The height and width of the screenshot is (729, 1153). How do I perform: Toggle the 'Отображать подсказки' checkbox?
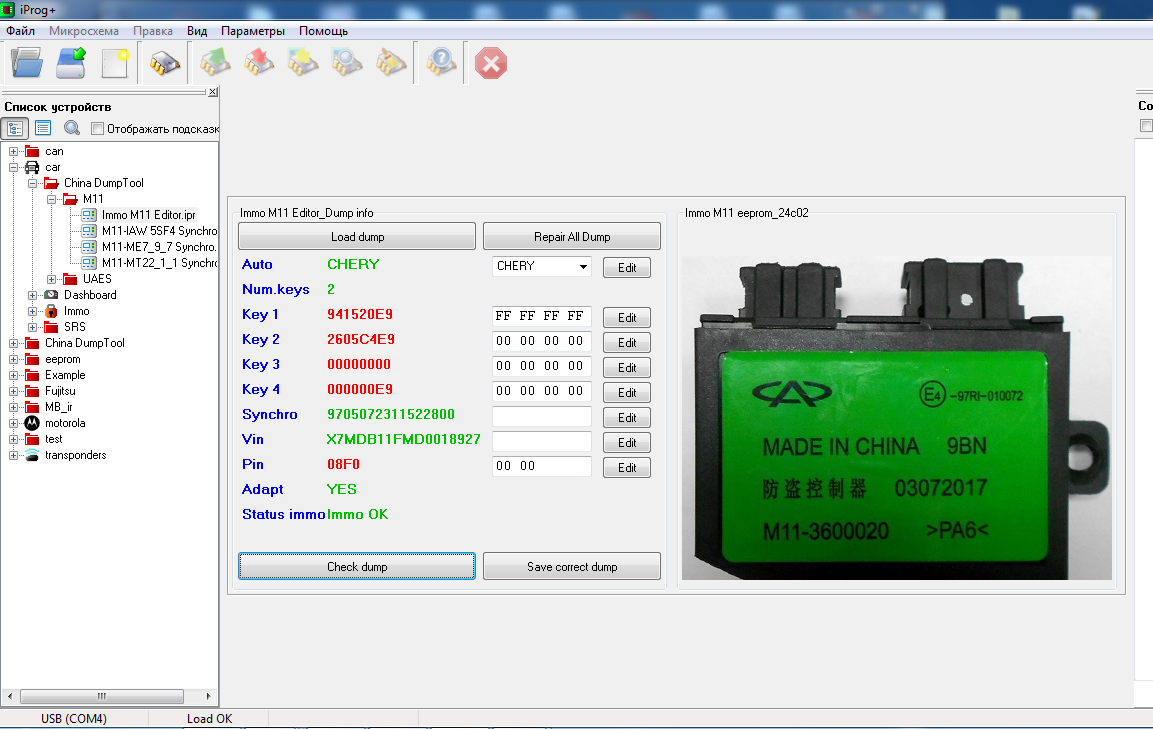(x=97, y=129)
